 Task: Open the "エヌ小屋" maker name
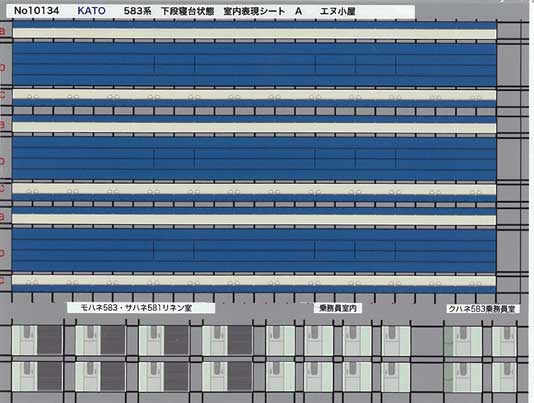click(337, 12)
